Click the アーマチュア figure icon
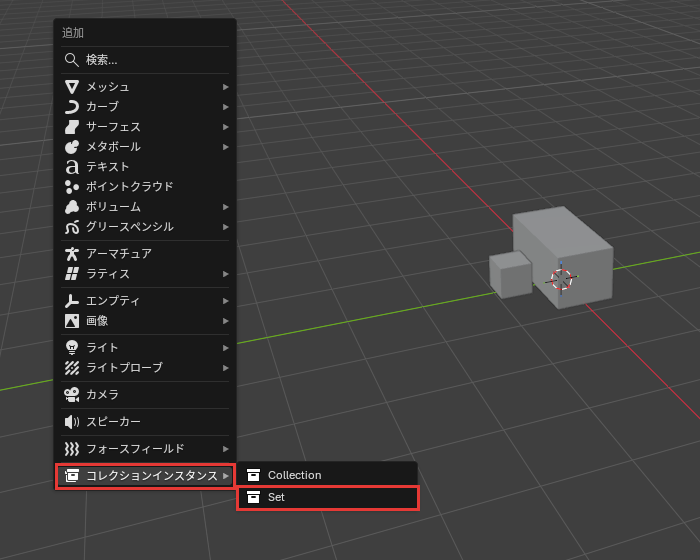This screenshot has height=560, width=700. (72, 254)
